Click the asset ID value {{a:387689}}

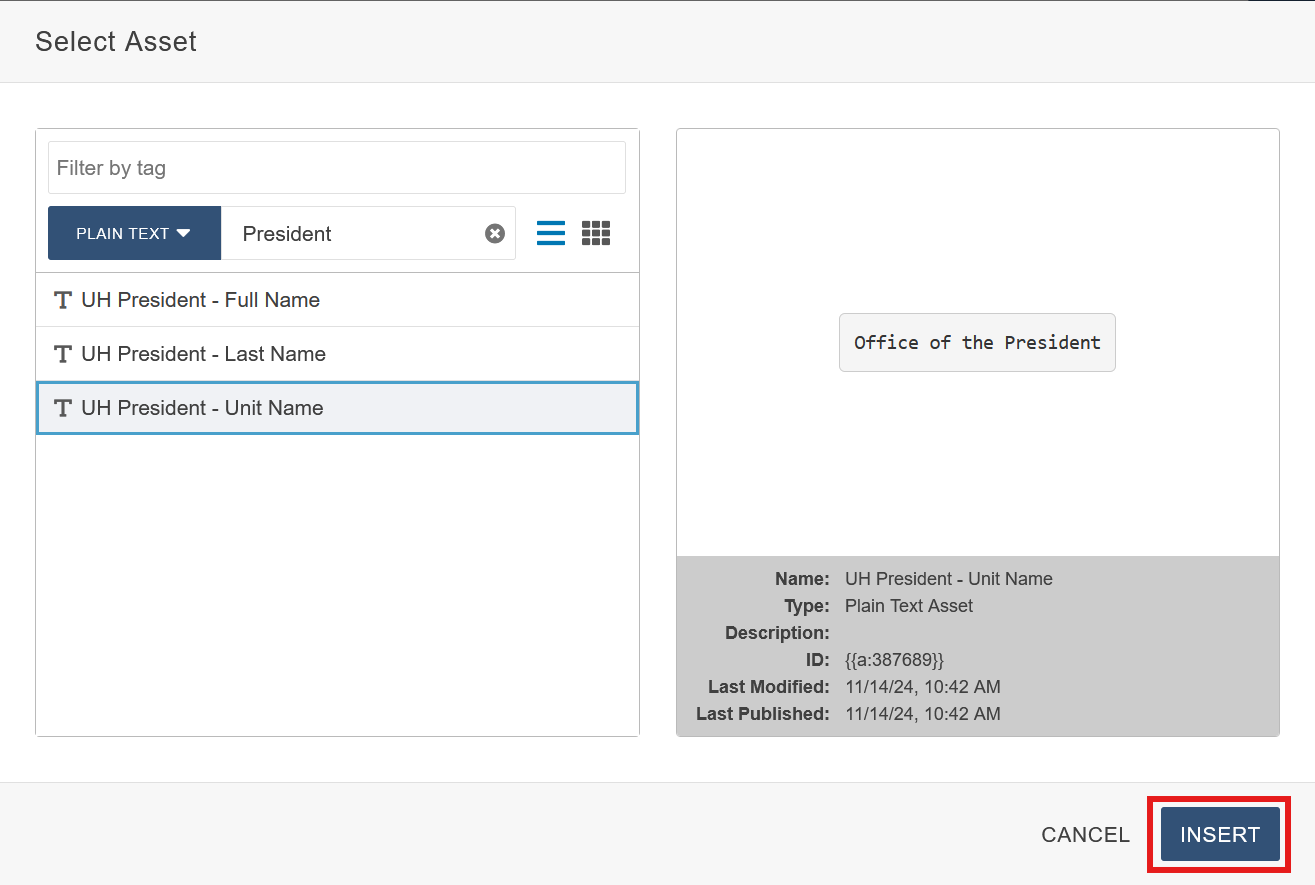click(x=894, y=660)
